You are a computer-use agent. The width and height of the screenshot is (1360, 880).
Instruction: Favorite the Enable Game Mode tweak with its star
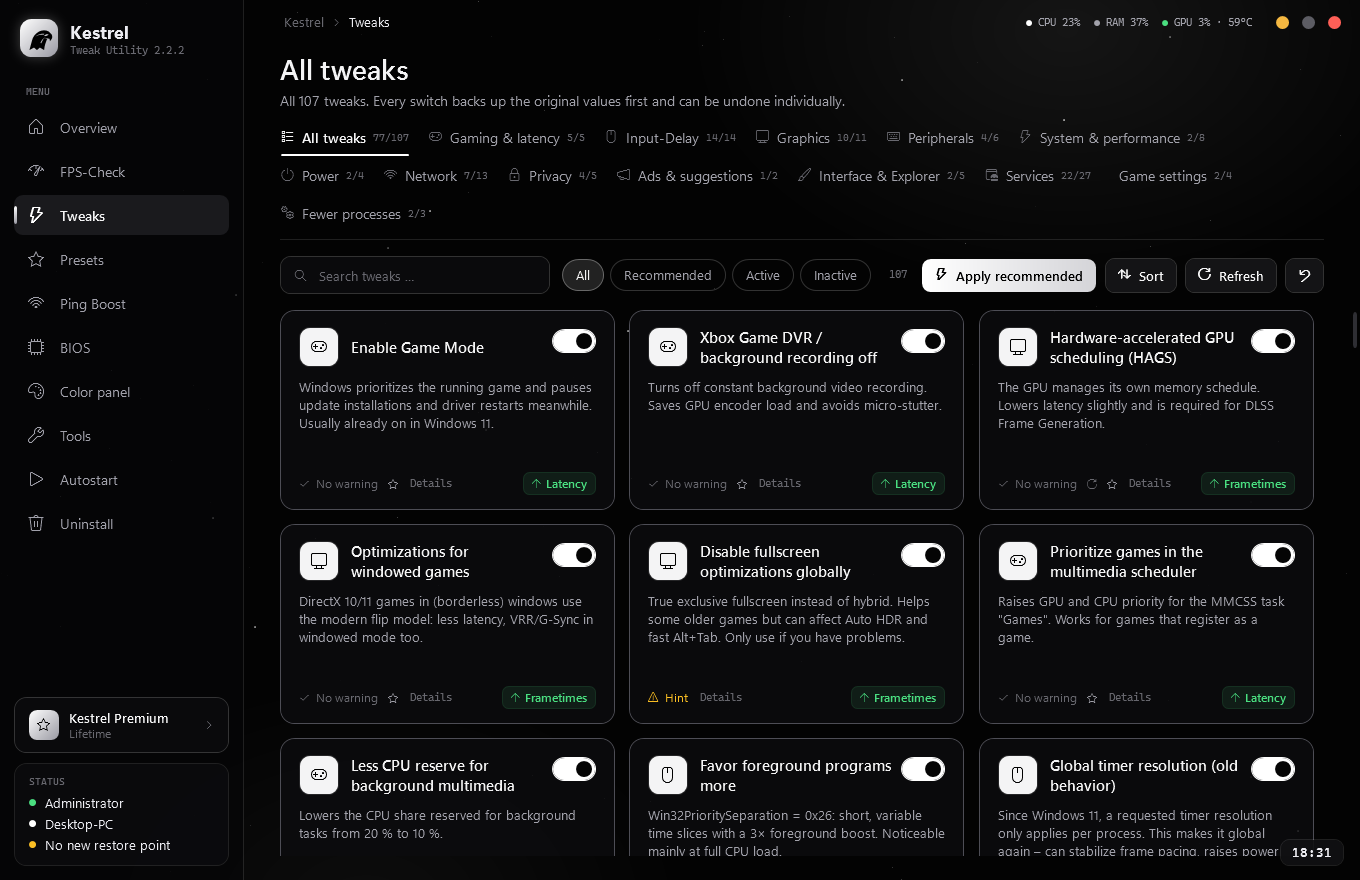tap(393, 484)
